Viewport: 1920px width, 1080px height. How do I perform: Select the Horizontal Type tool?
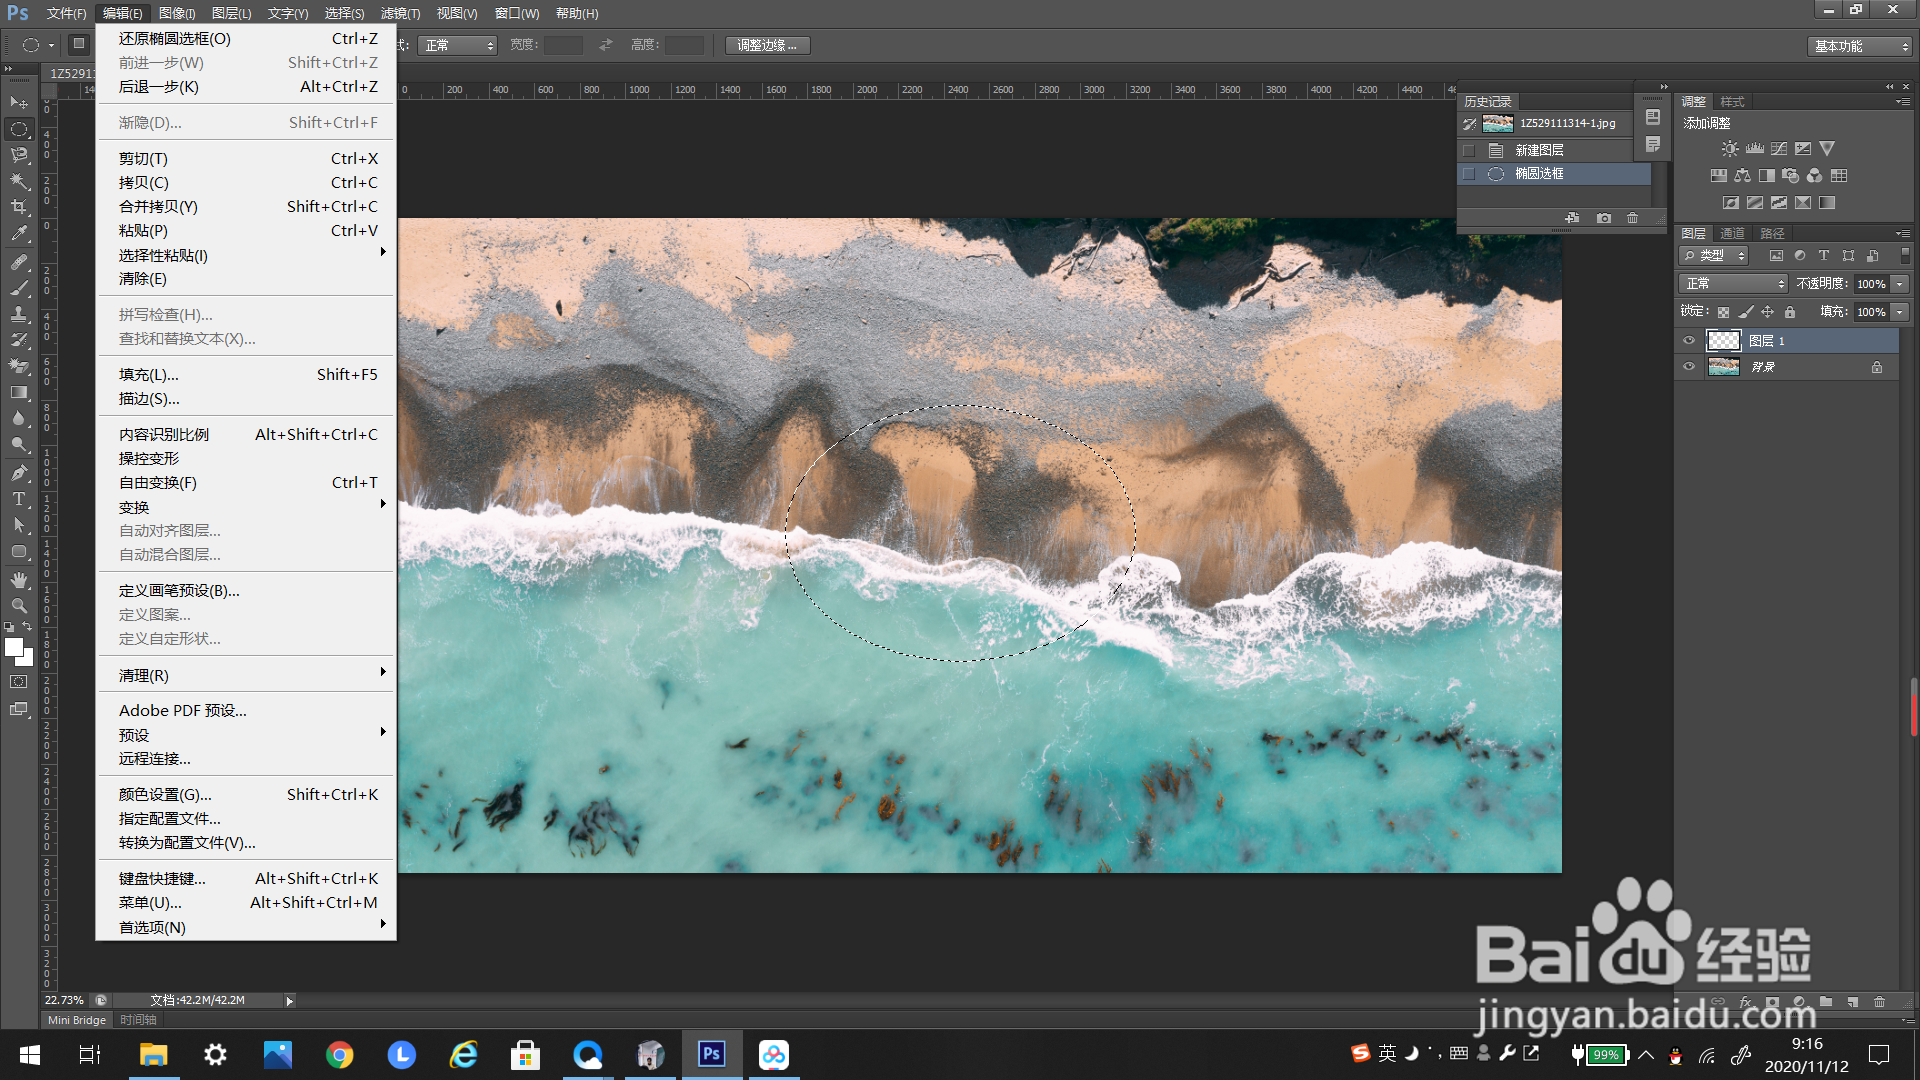pyautogui.click(x=19, y=499)
